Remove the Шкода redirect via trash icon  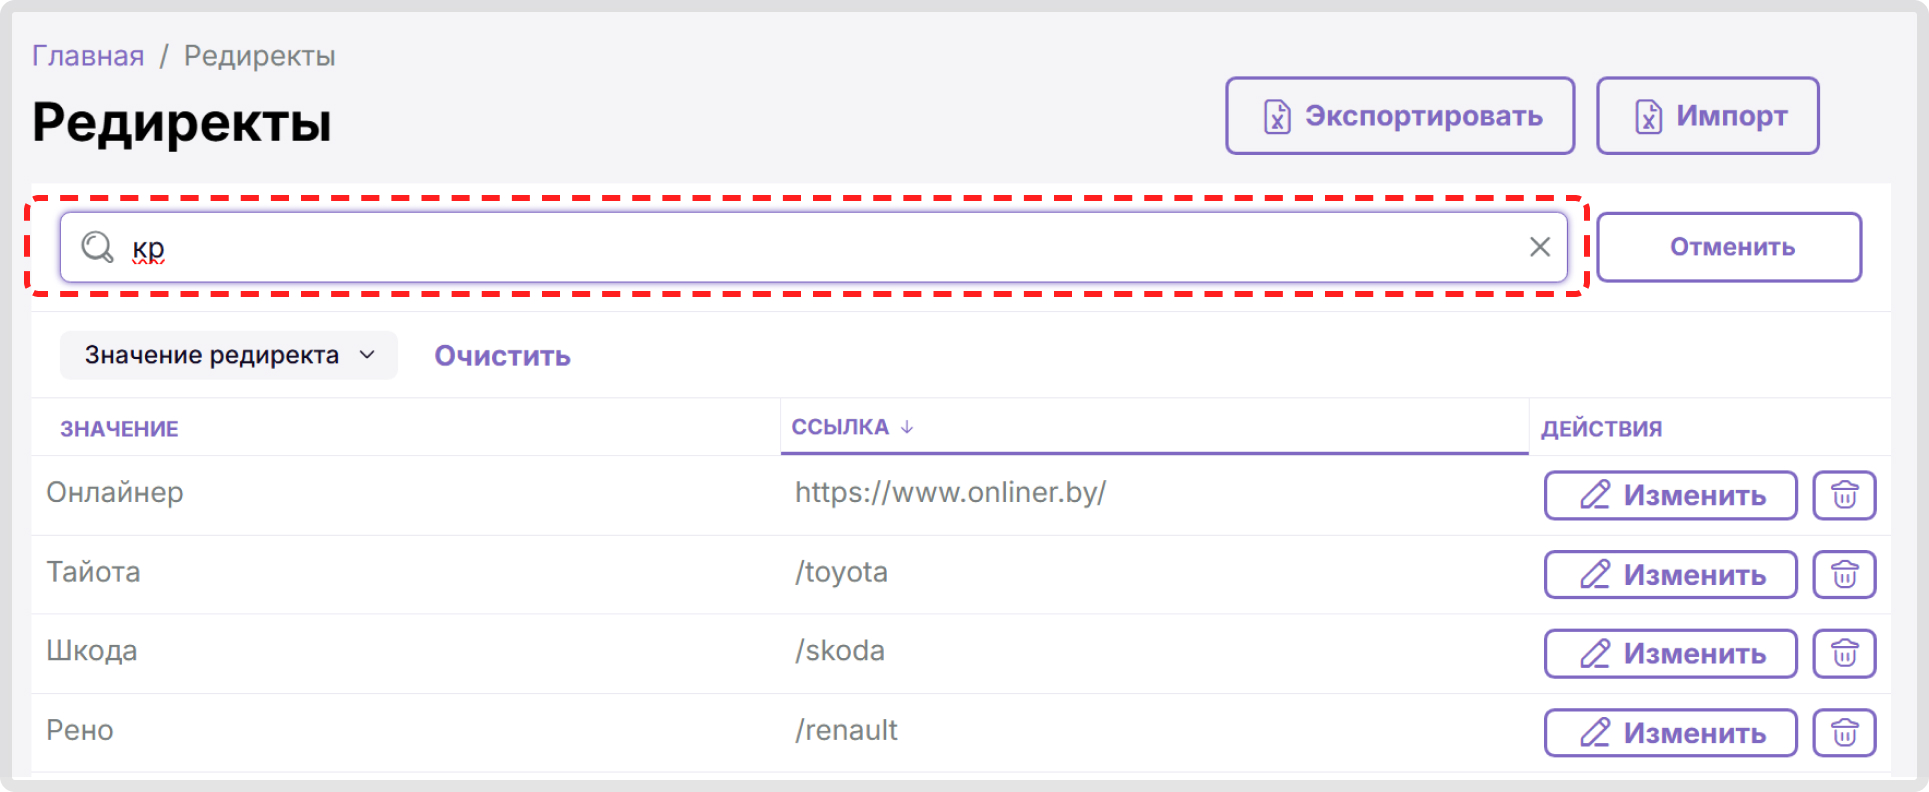(1844, 653)
